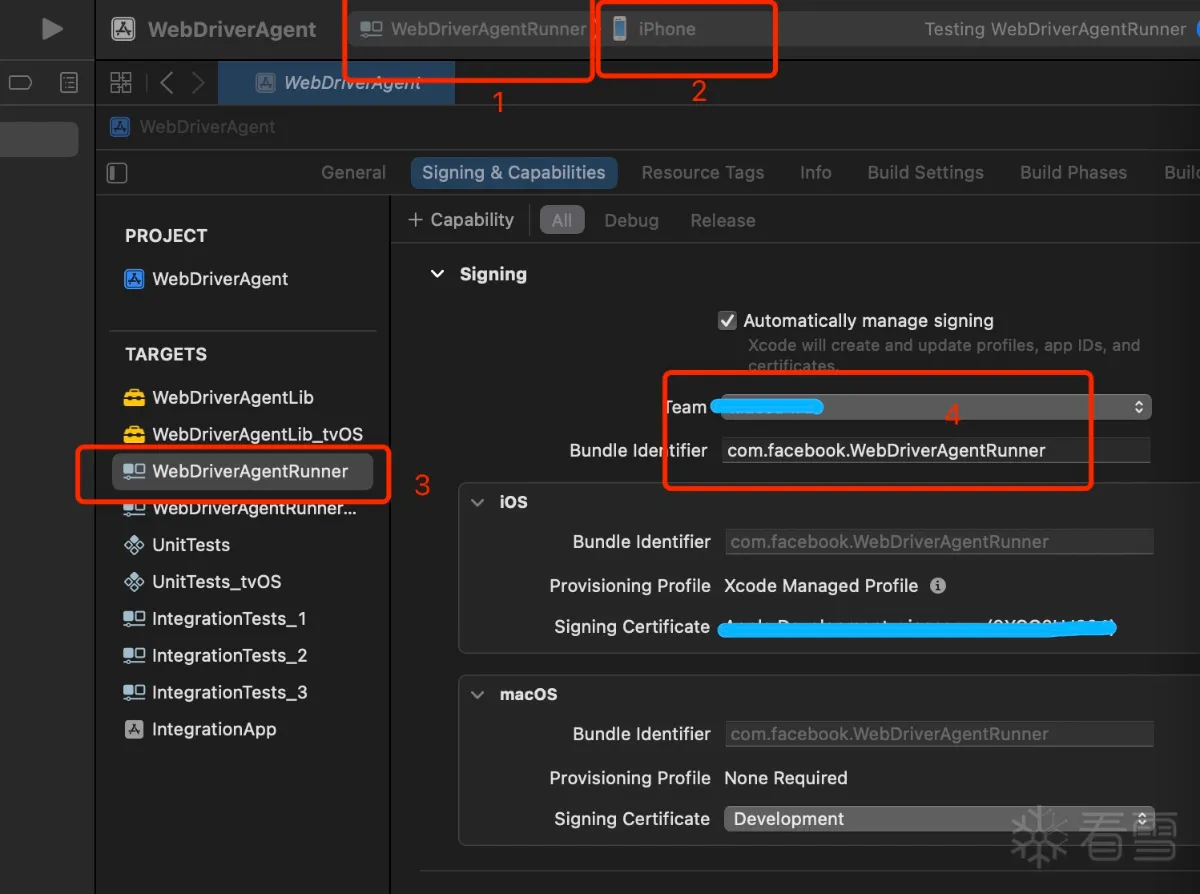Click the navigator list view icon
The height and width of the screenshot is (894, 1200).
point(69,83)
